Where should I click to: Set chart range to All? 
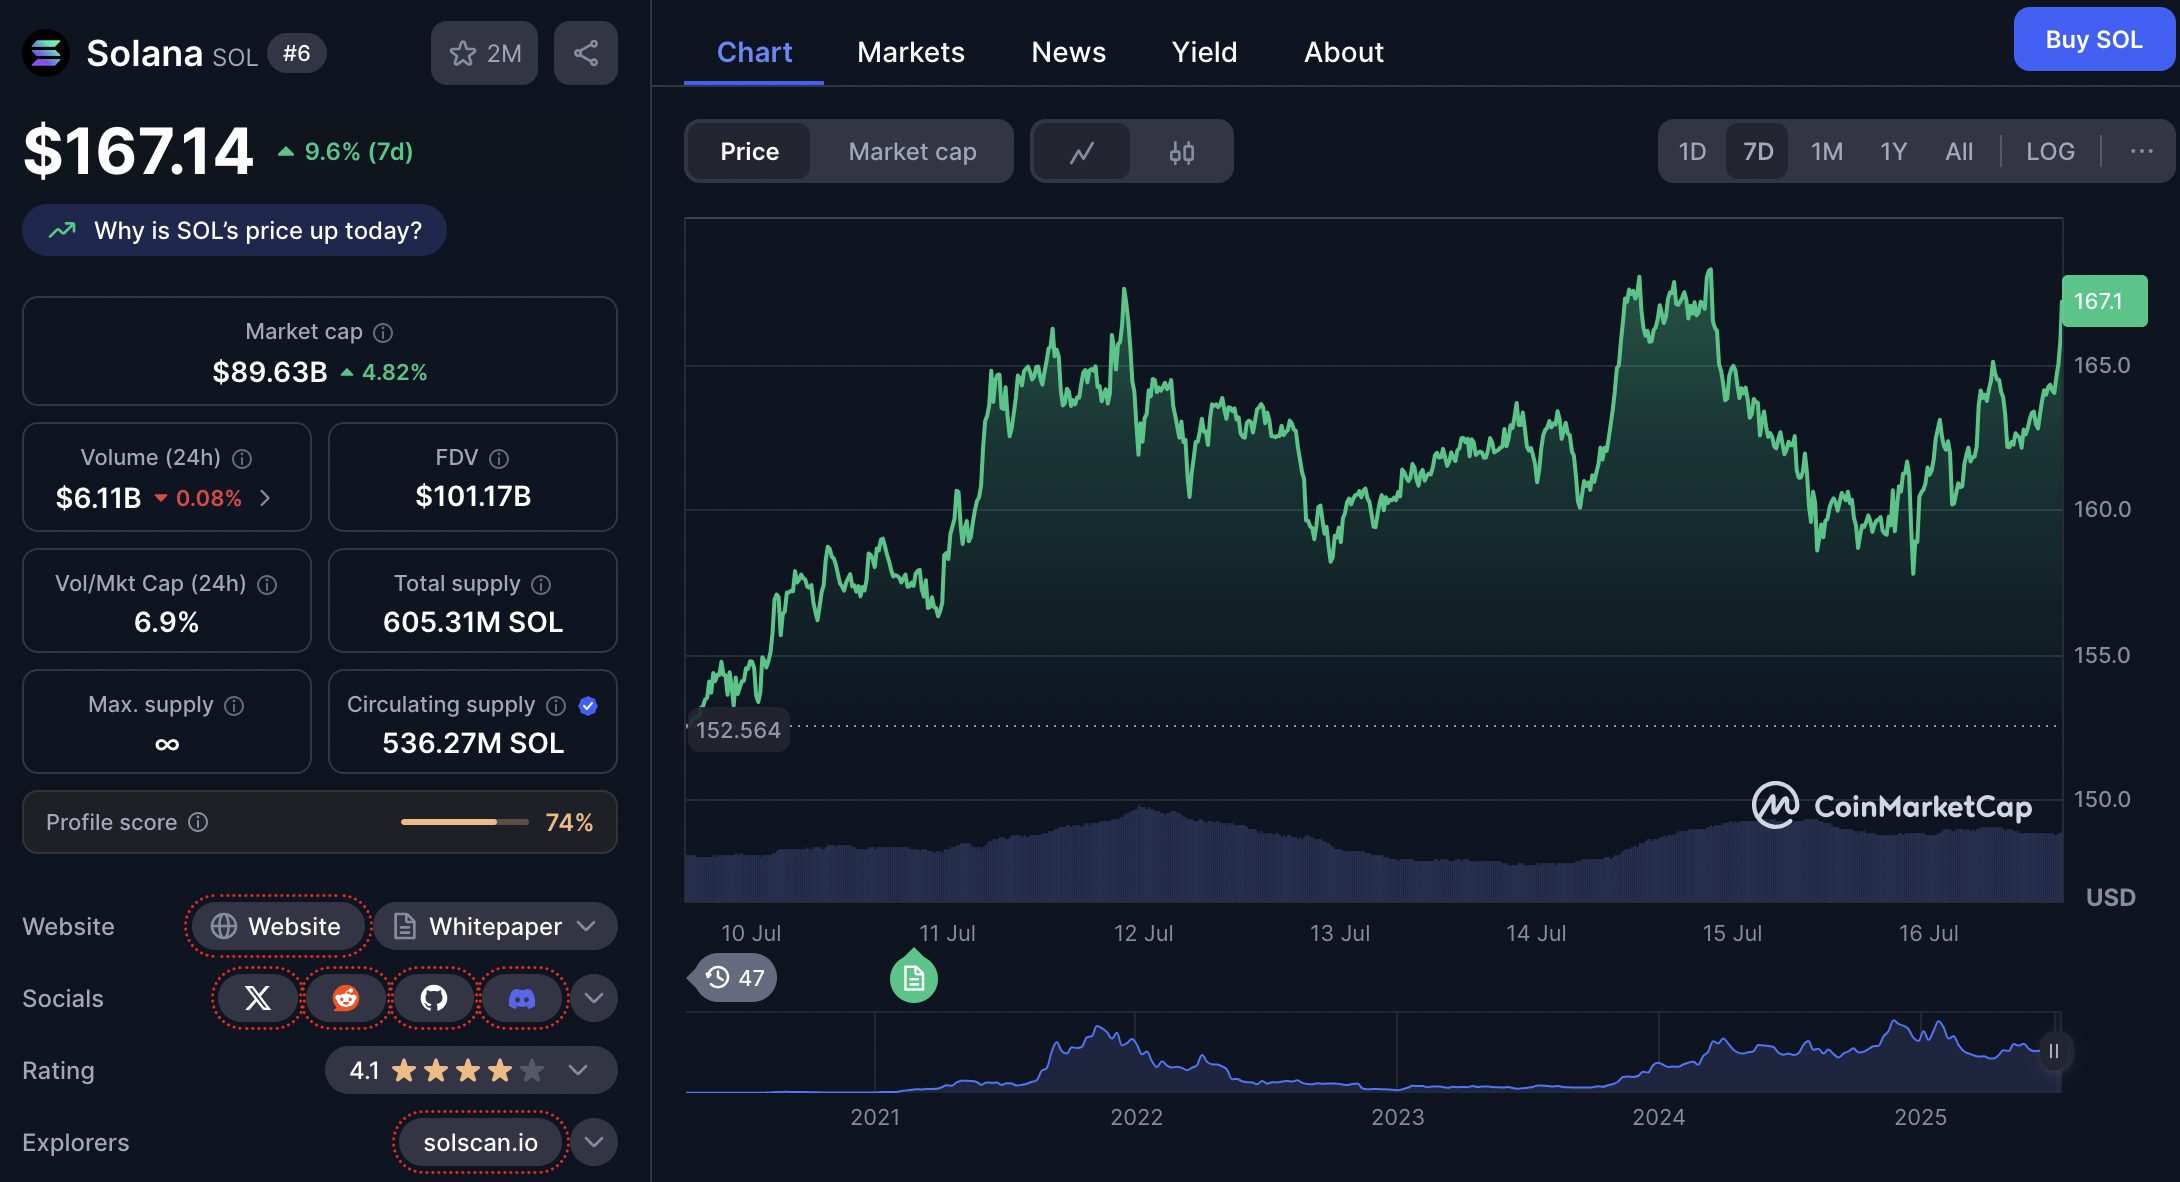1959,151
